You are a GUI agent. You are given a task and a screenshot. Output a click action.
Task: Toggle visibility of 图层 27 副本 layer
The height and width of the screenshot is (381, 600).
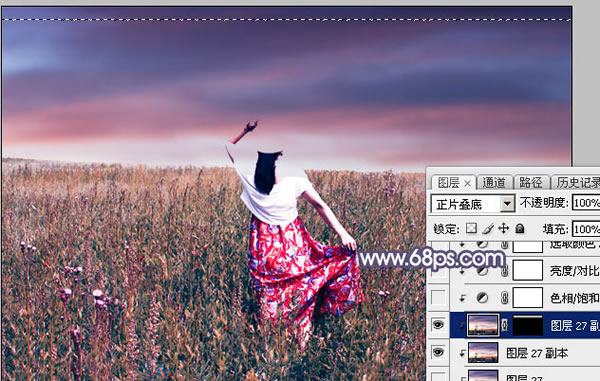tap(438, 352)
